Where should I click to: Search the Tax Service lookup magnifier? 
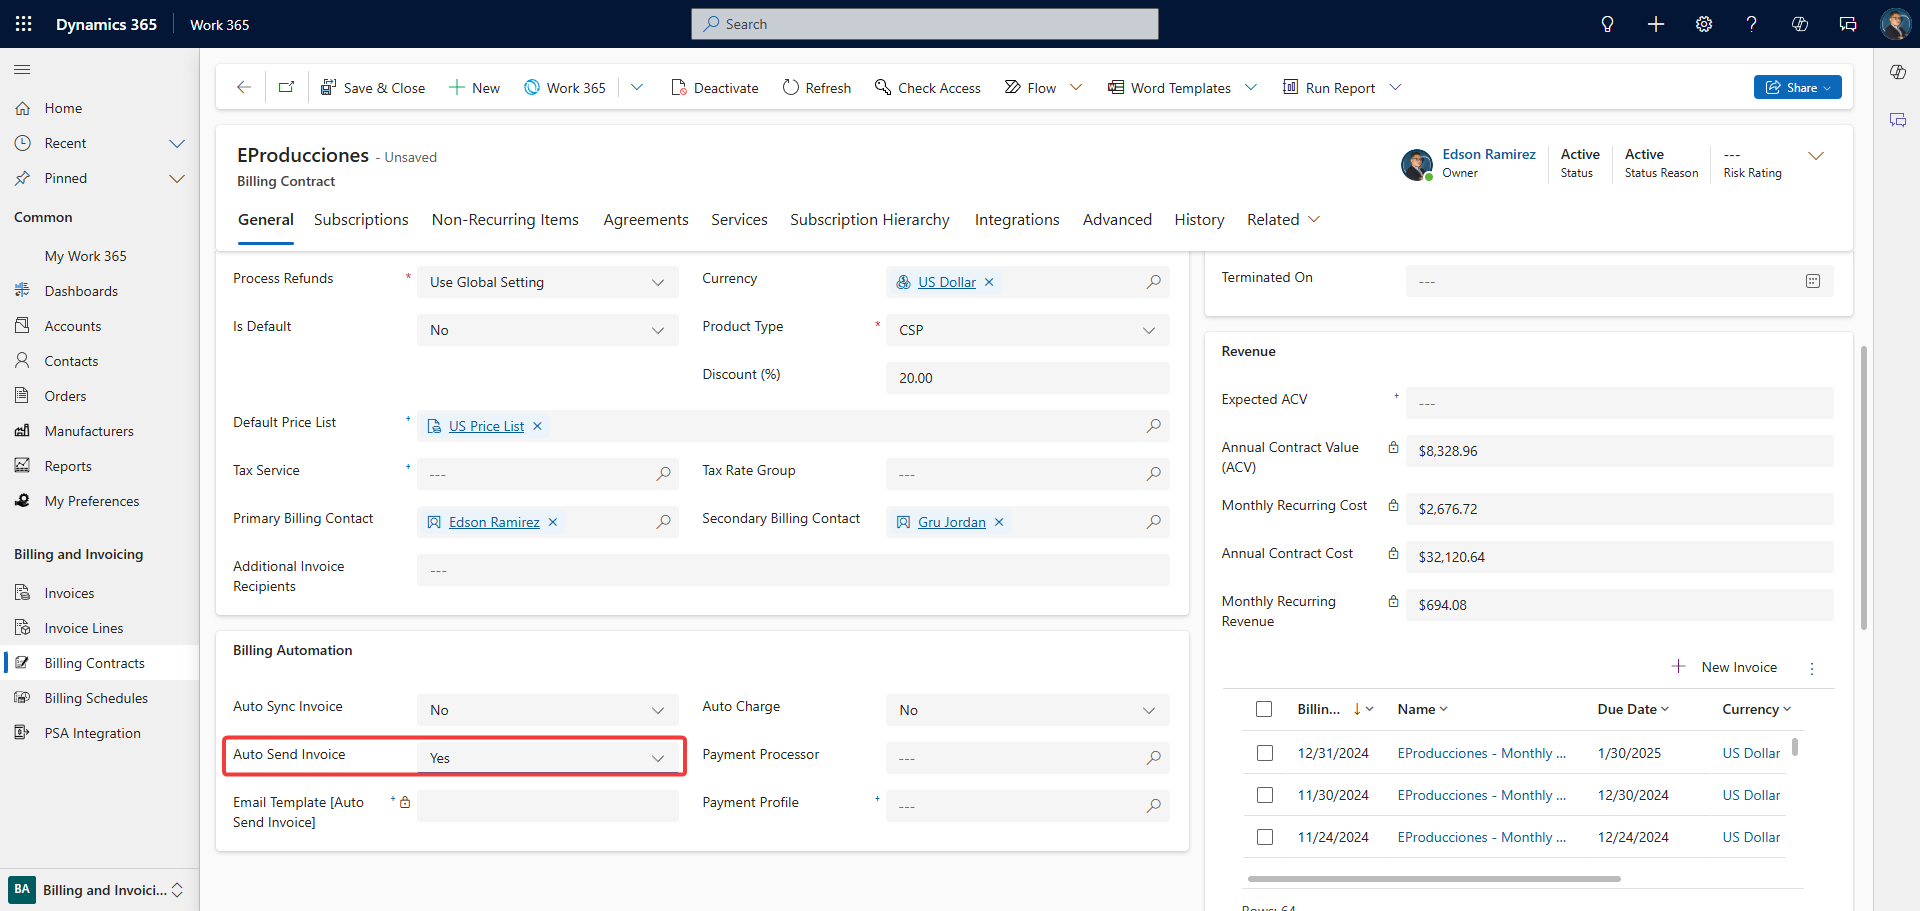[x=664, y=474]
